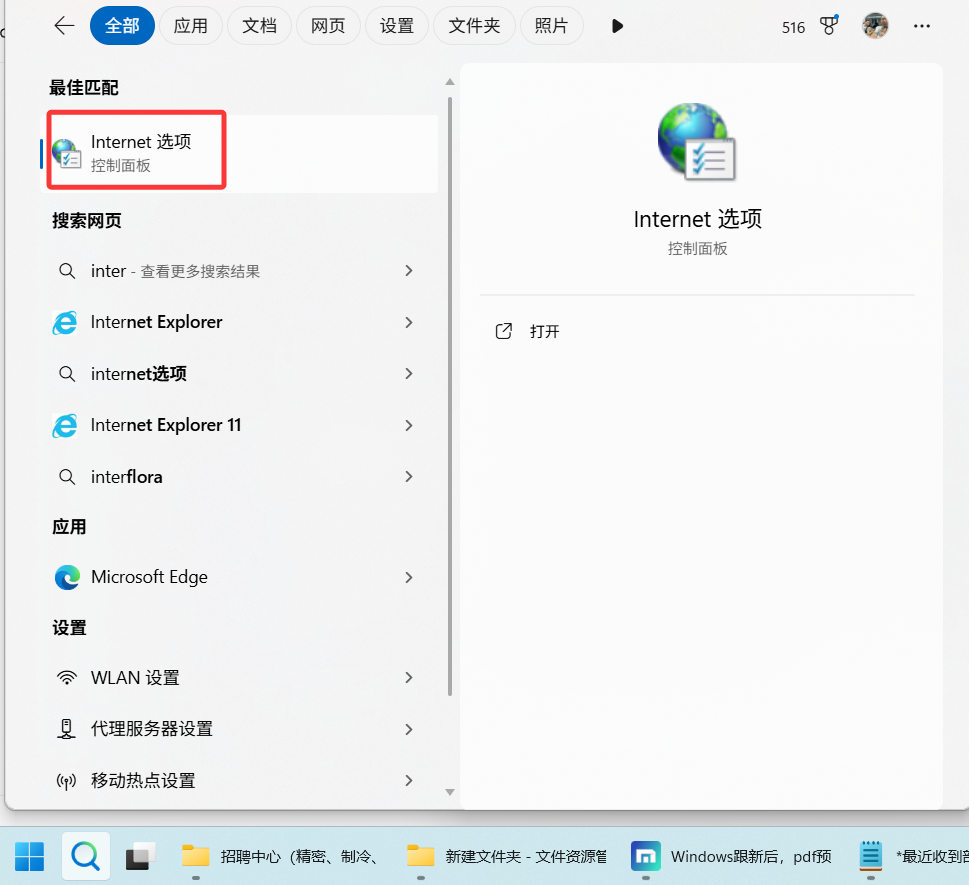Click the search highlights play arrow
The height and width of the screenshot is (885, 969).
coord(617,26)
